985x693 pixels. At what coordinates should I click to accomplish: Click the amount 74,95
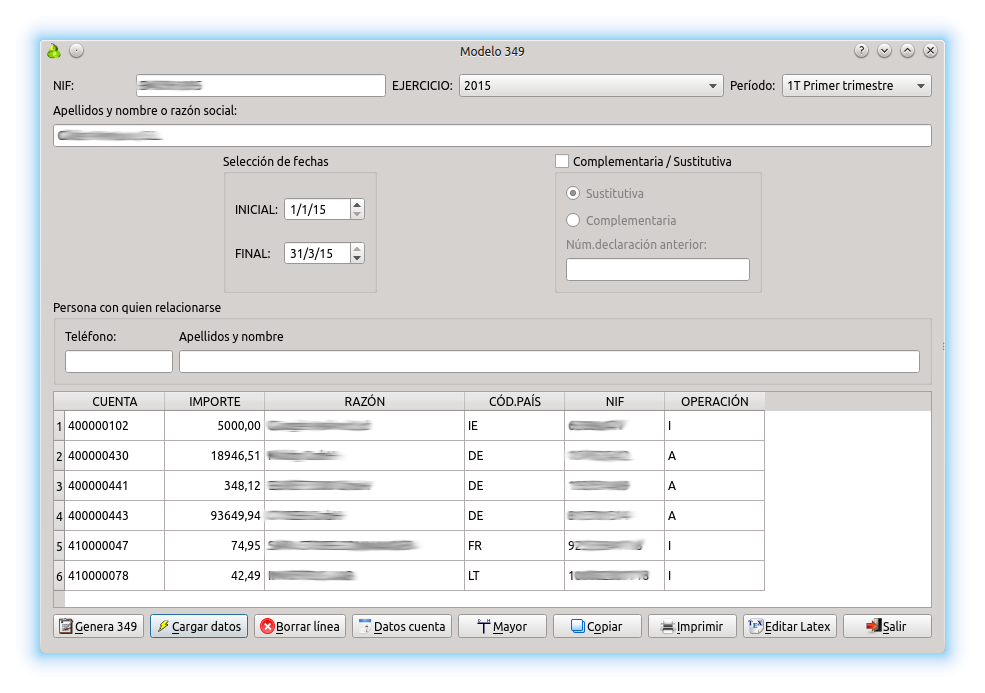[215, 545]
